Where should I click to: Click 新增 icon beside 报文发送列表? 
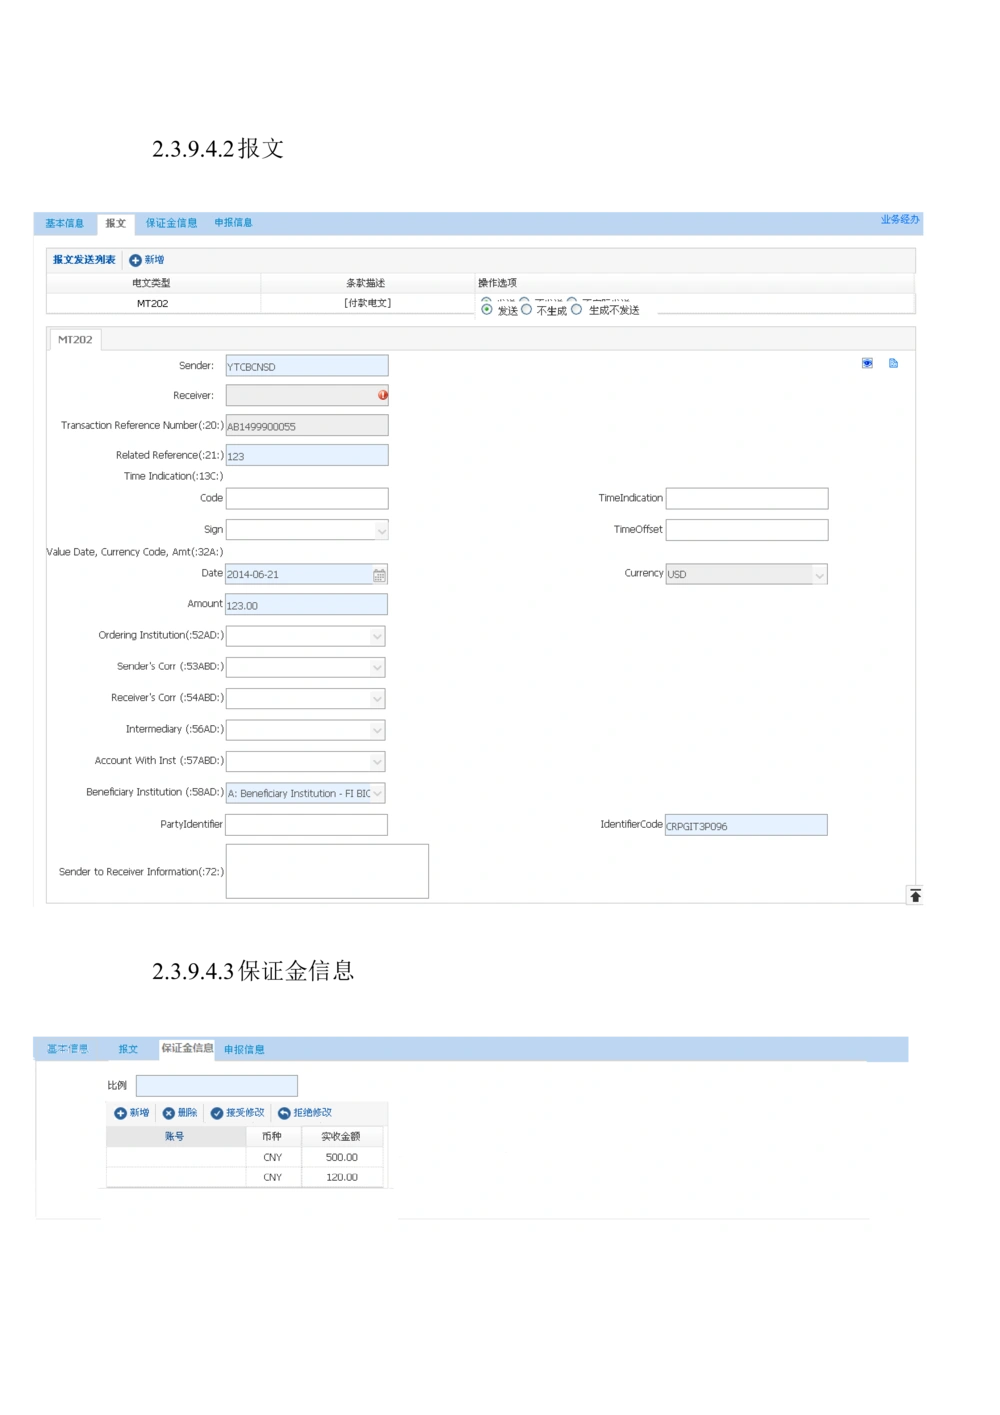[136, 260]
